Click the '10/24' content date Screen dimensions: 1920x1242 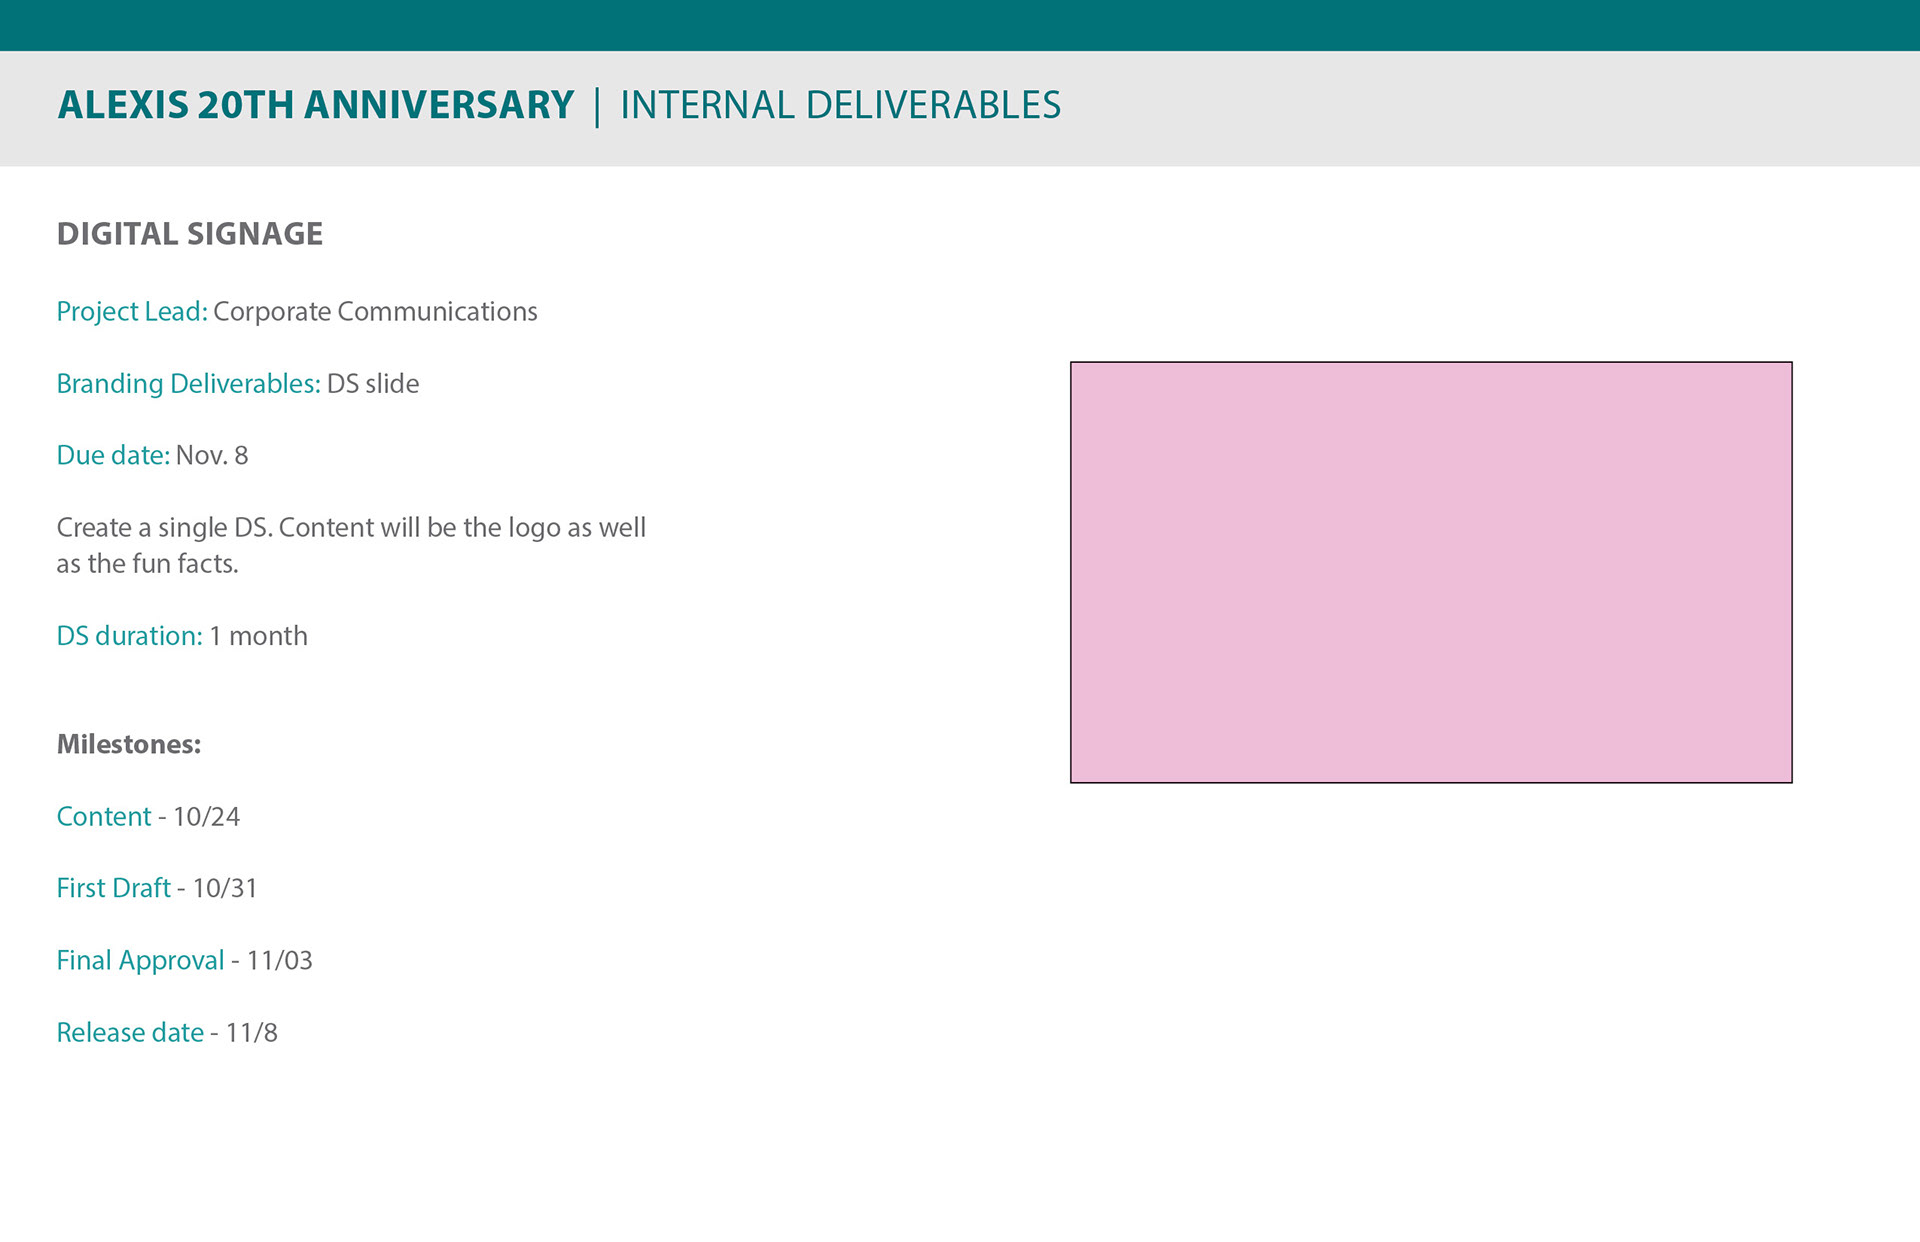(207, 817)
